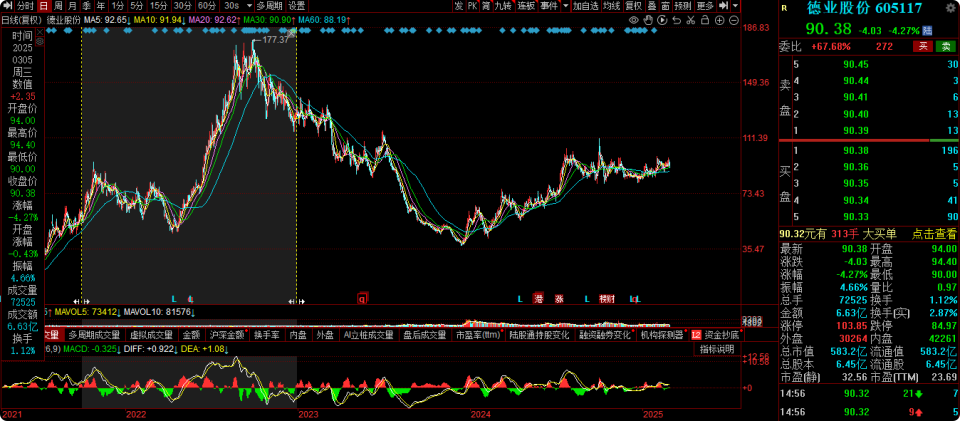
Task: Enable the 九转 indicator
Action: coord(504,6)
